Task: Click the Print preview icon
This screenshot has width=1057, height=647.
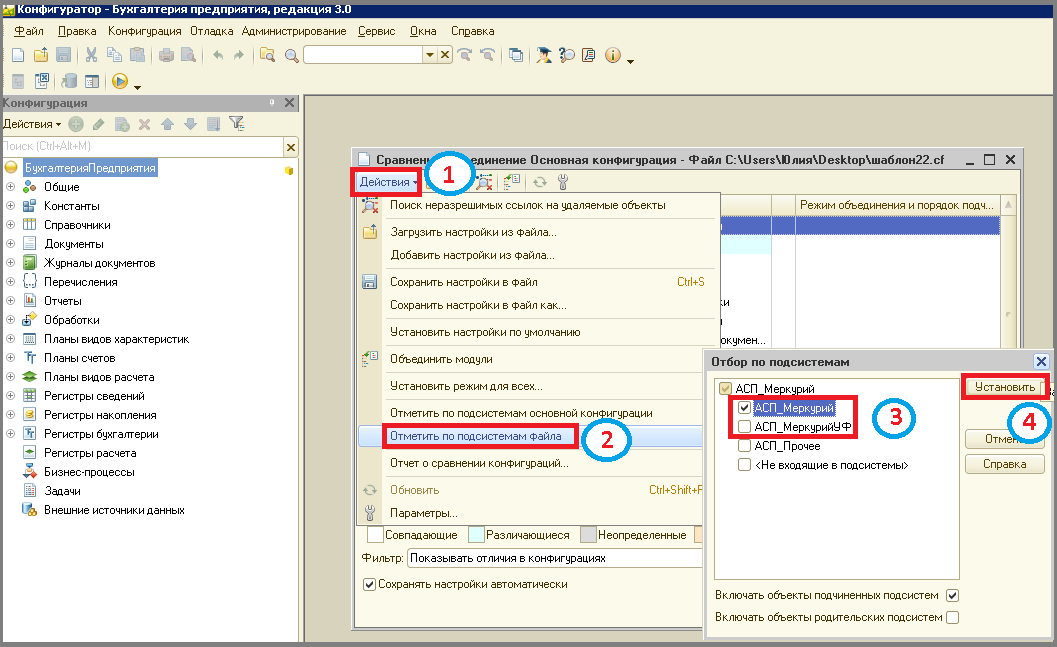Action: [189, 55]
